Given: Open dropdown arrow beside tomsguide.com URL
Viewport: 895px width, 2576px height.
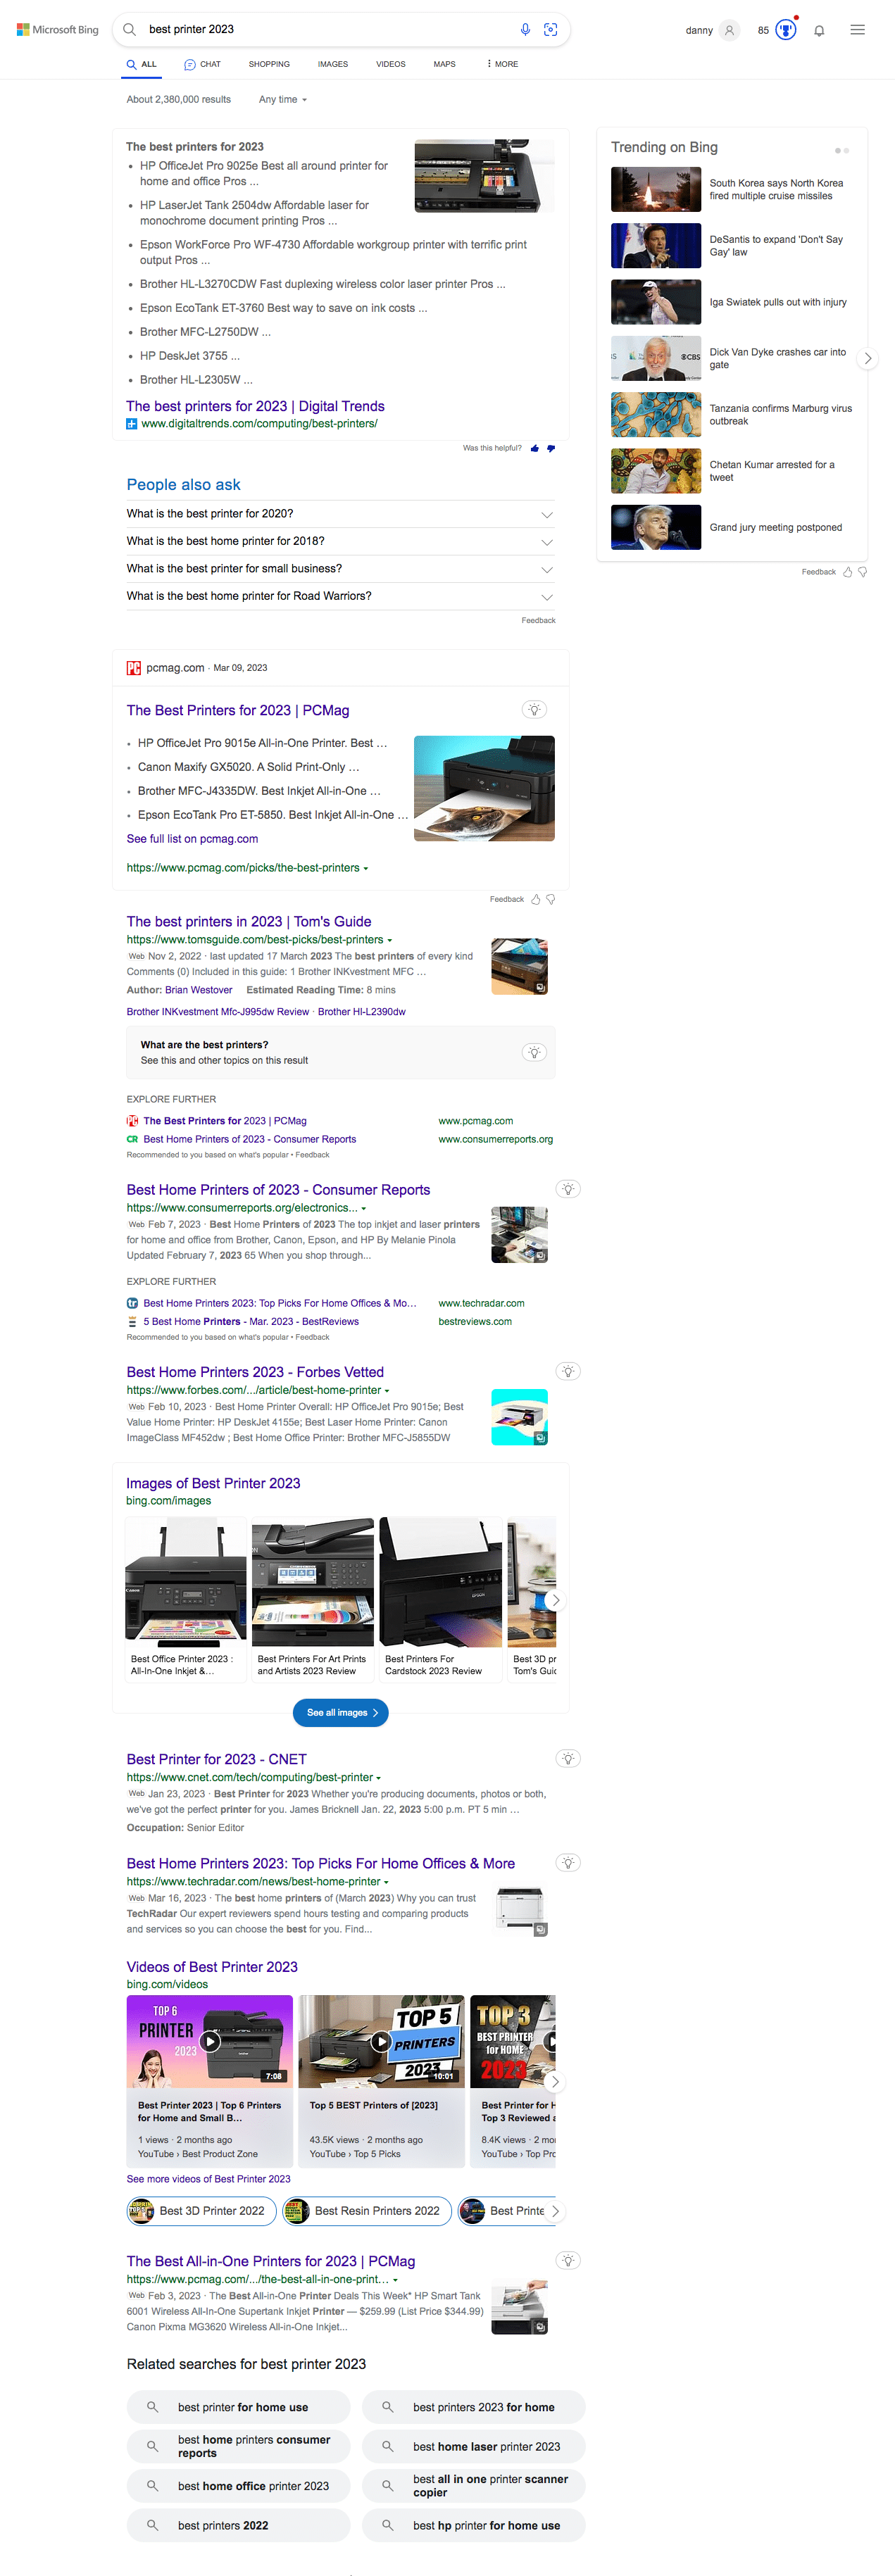Looking at the screenshot, I should 390,940.
